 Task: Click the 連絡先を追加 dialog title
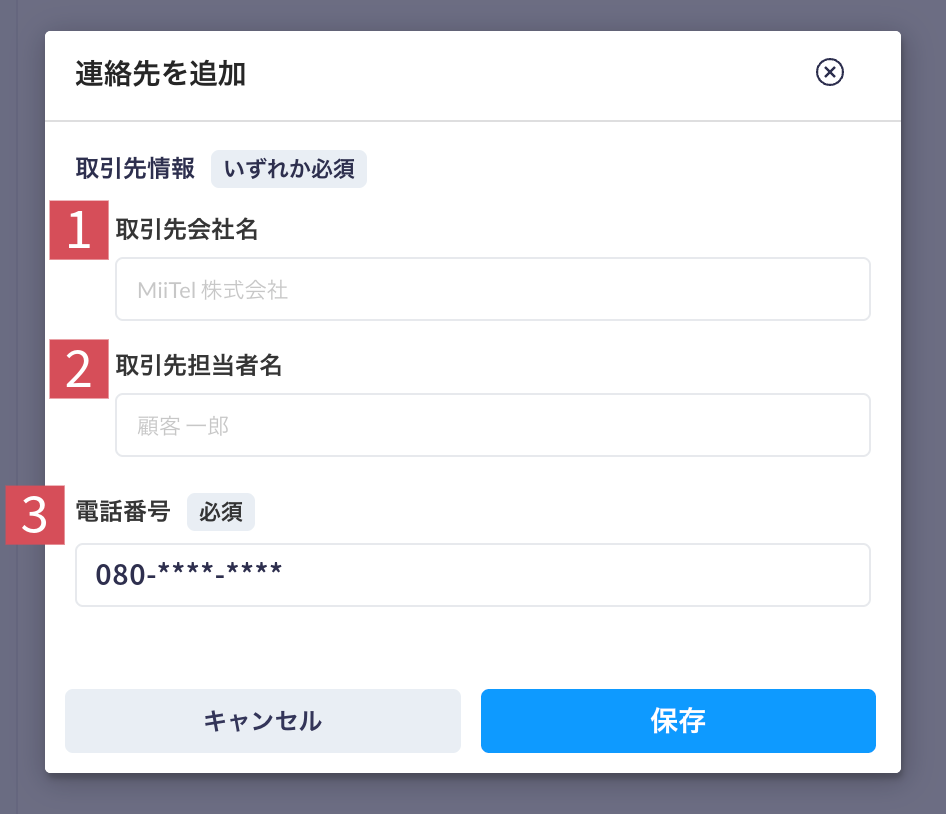point(160,74)
